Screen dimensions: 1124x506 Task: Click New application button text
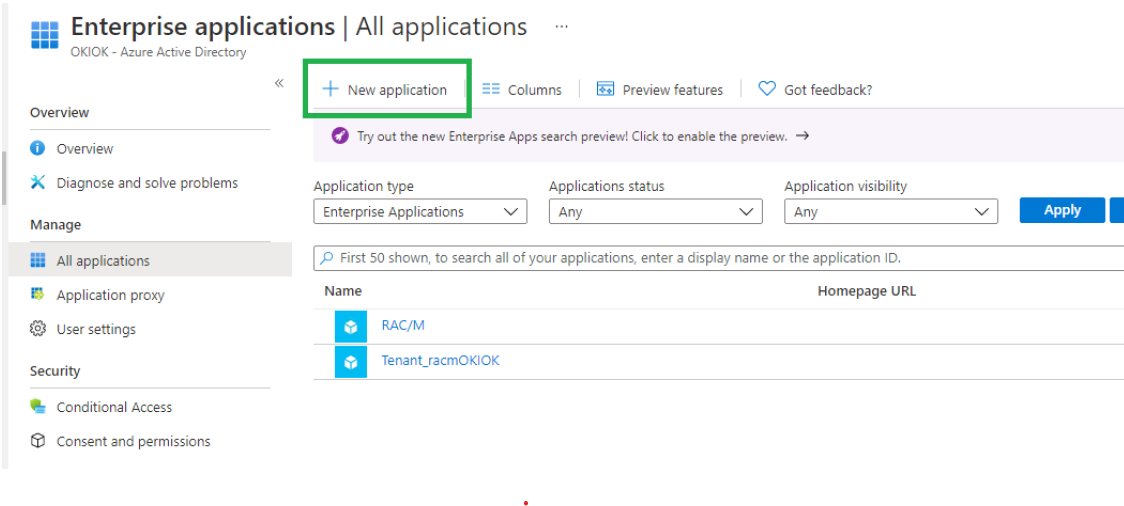[x=397, y=90]
